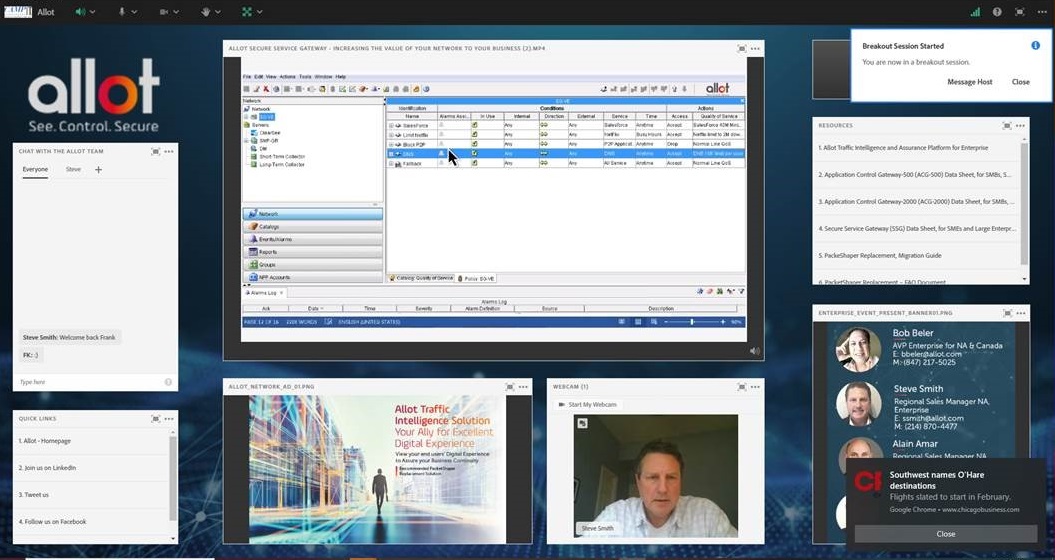Viewport: 1055px width, 560px height.
Task: Mute the speaker audio icon
Action: point(80,11)
